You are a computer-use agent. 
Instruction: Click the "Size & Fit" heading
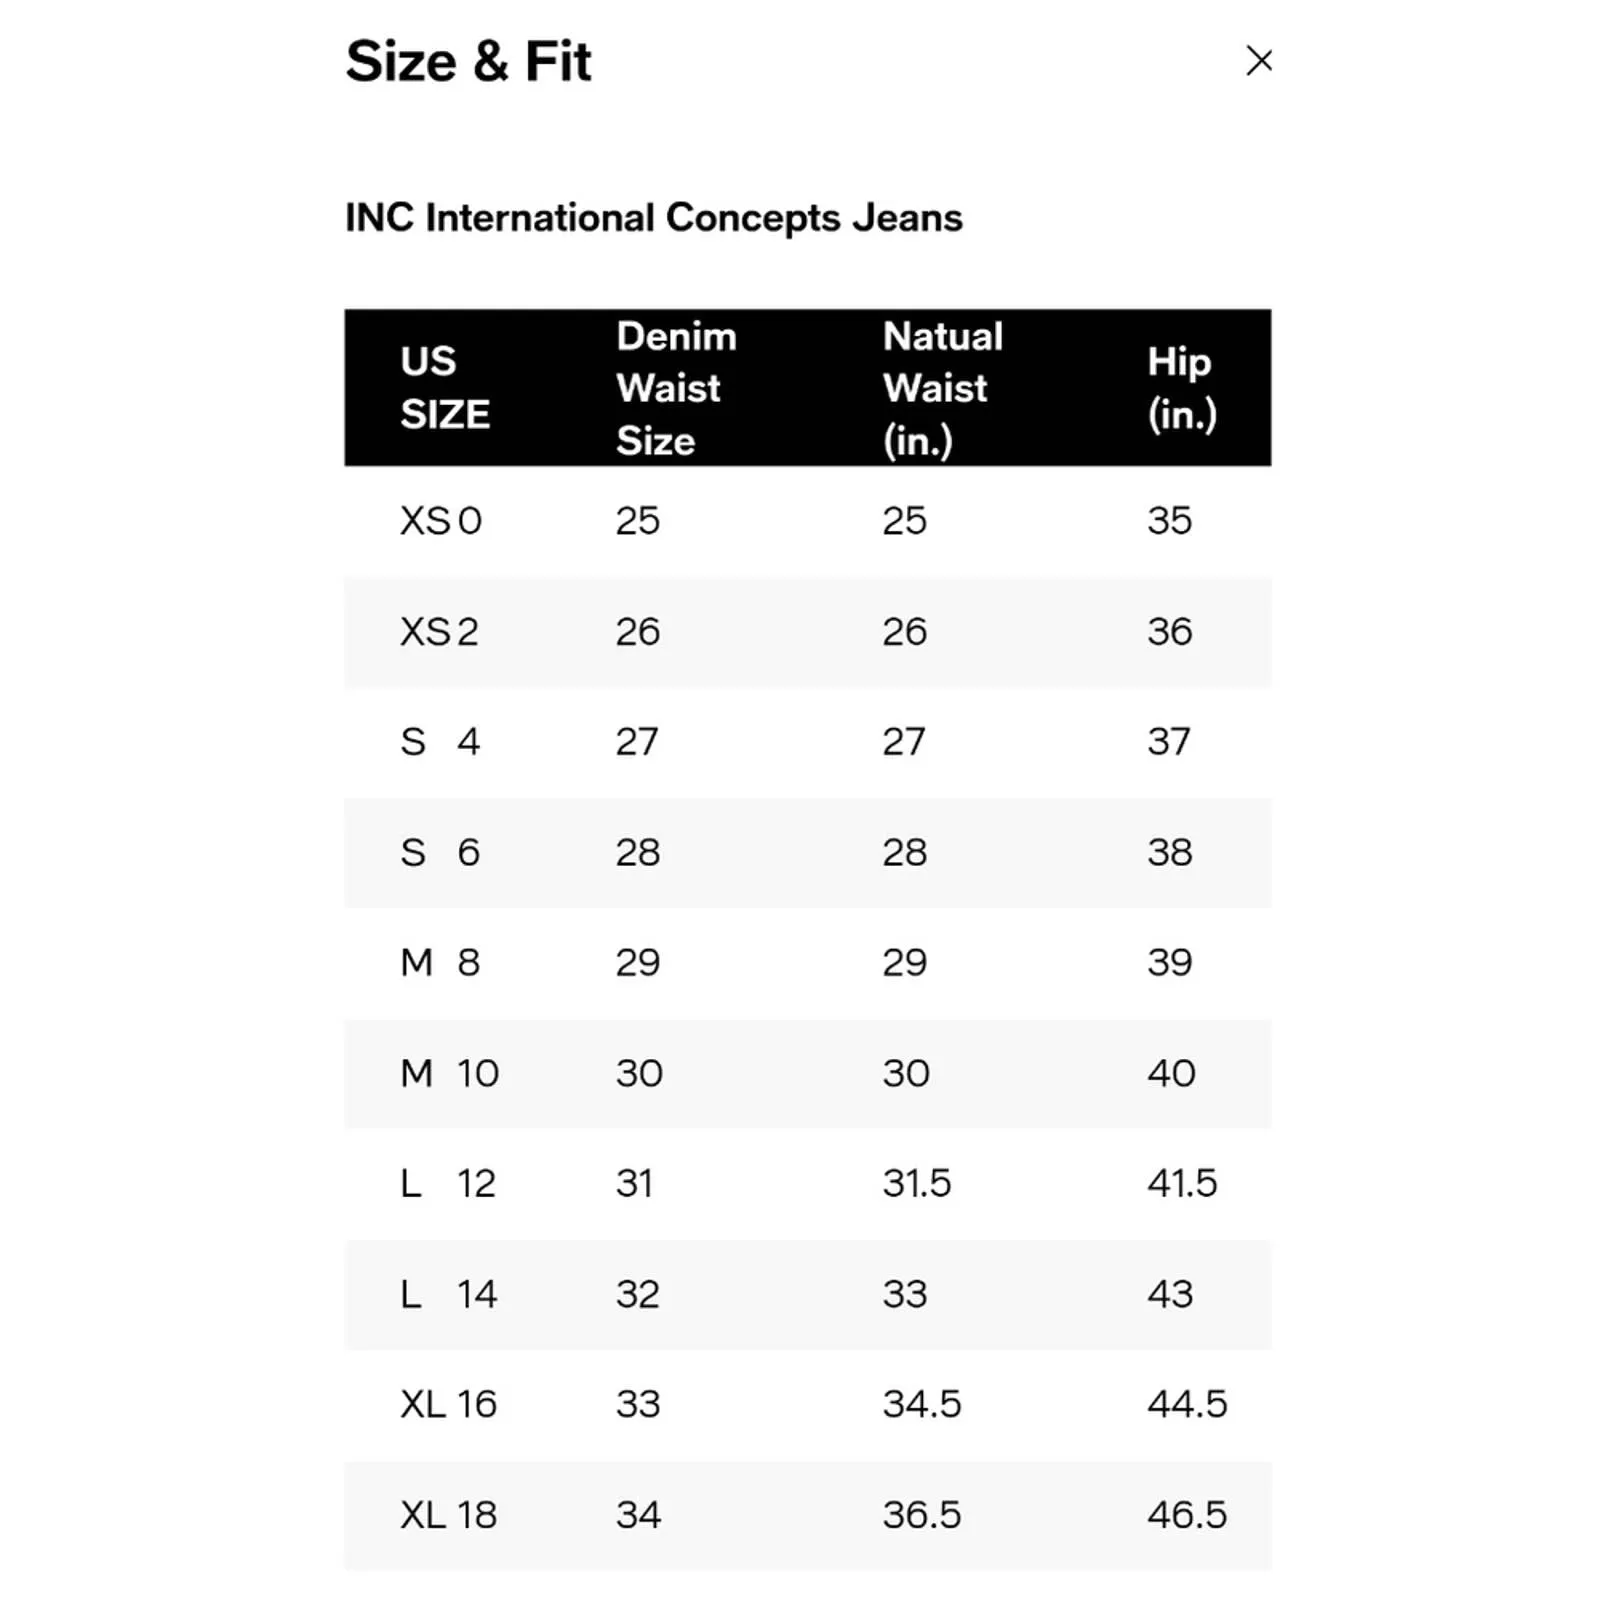tap(468, 62)
